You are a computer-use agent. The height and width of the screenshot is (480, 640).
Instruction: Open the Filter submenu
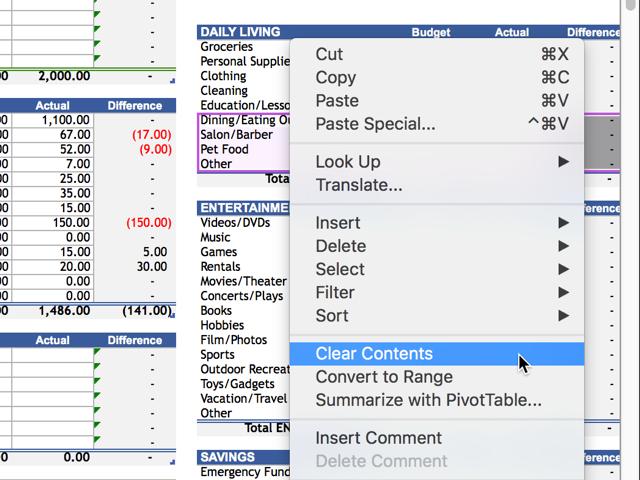coord(437,293)
